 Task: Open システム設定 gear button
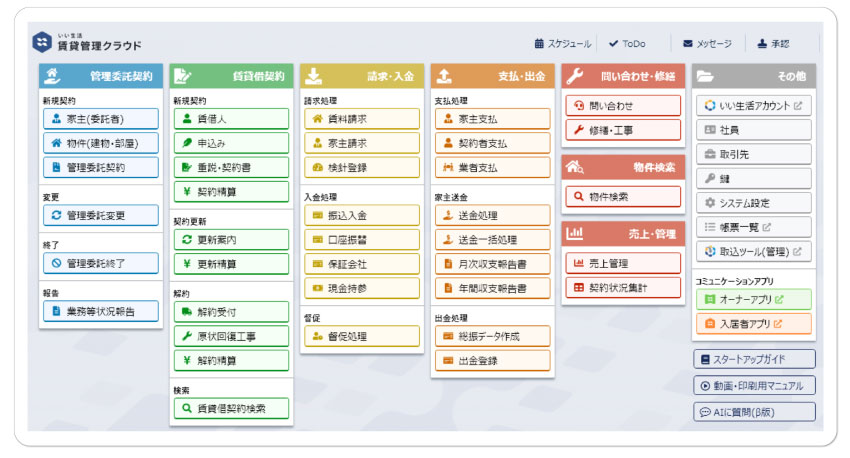pos(754,203)
